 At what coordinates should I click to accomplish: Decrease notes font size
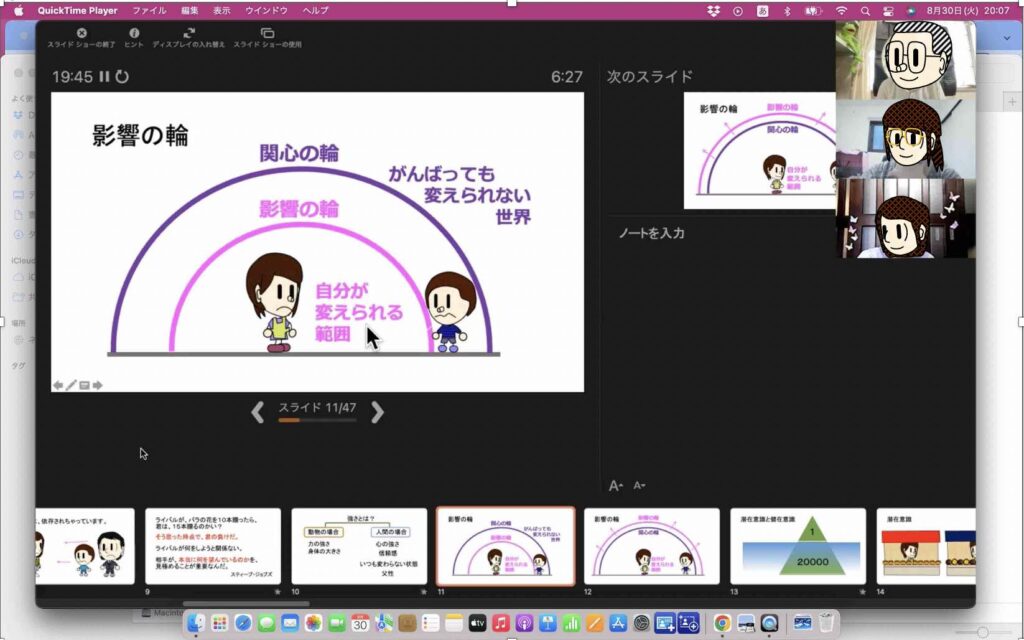coord(639,486)
